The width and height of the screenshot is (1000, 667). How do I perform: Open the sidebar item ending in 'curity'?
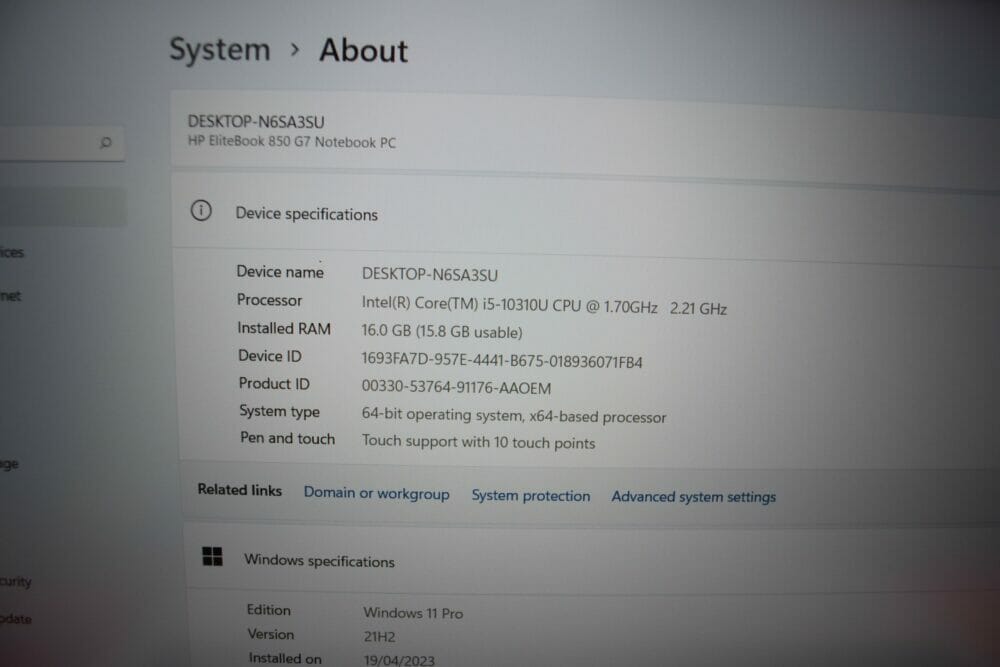[15, 581]
